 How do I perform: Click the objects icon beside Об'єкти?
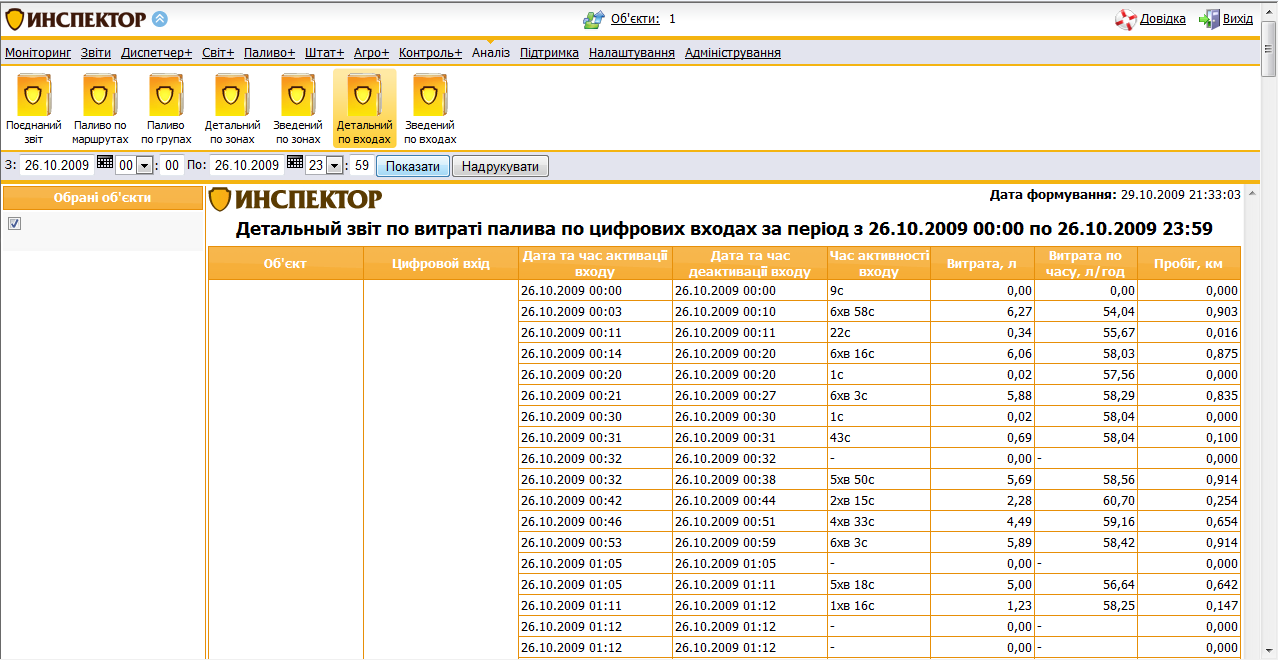pos(594,19)
